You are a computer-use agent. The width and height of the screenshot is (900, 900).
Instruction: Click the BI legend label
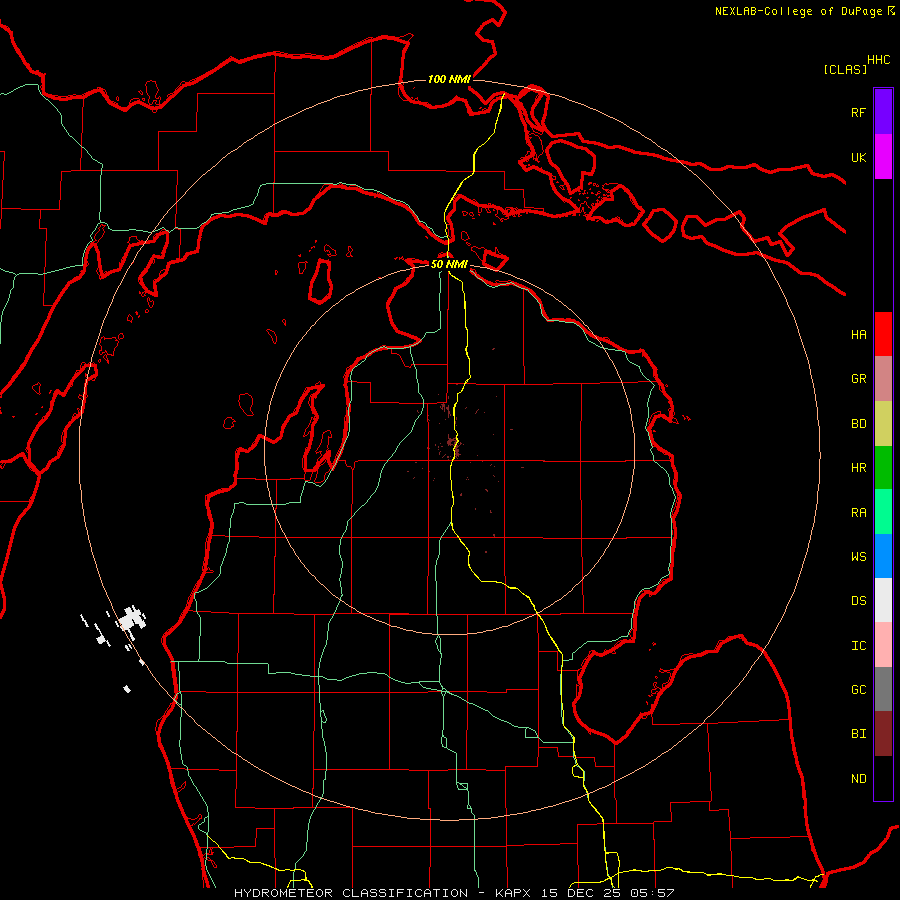[x=858, y=734]
